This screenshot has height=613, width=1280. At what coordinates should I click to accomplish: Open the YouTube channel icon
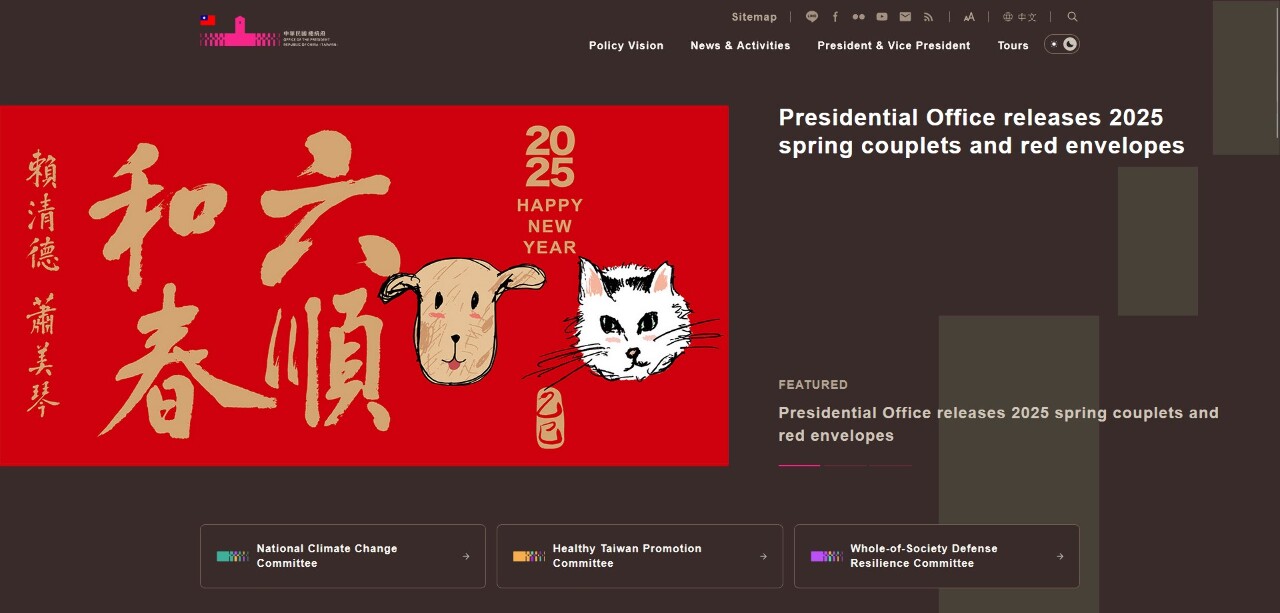tap(882, 17)
